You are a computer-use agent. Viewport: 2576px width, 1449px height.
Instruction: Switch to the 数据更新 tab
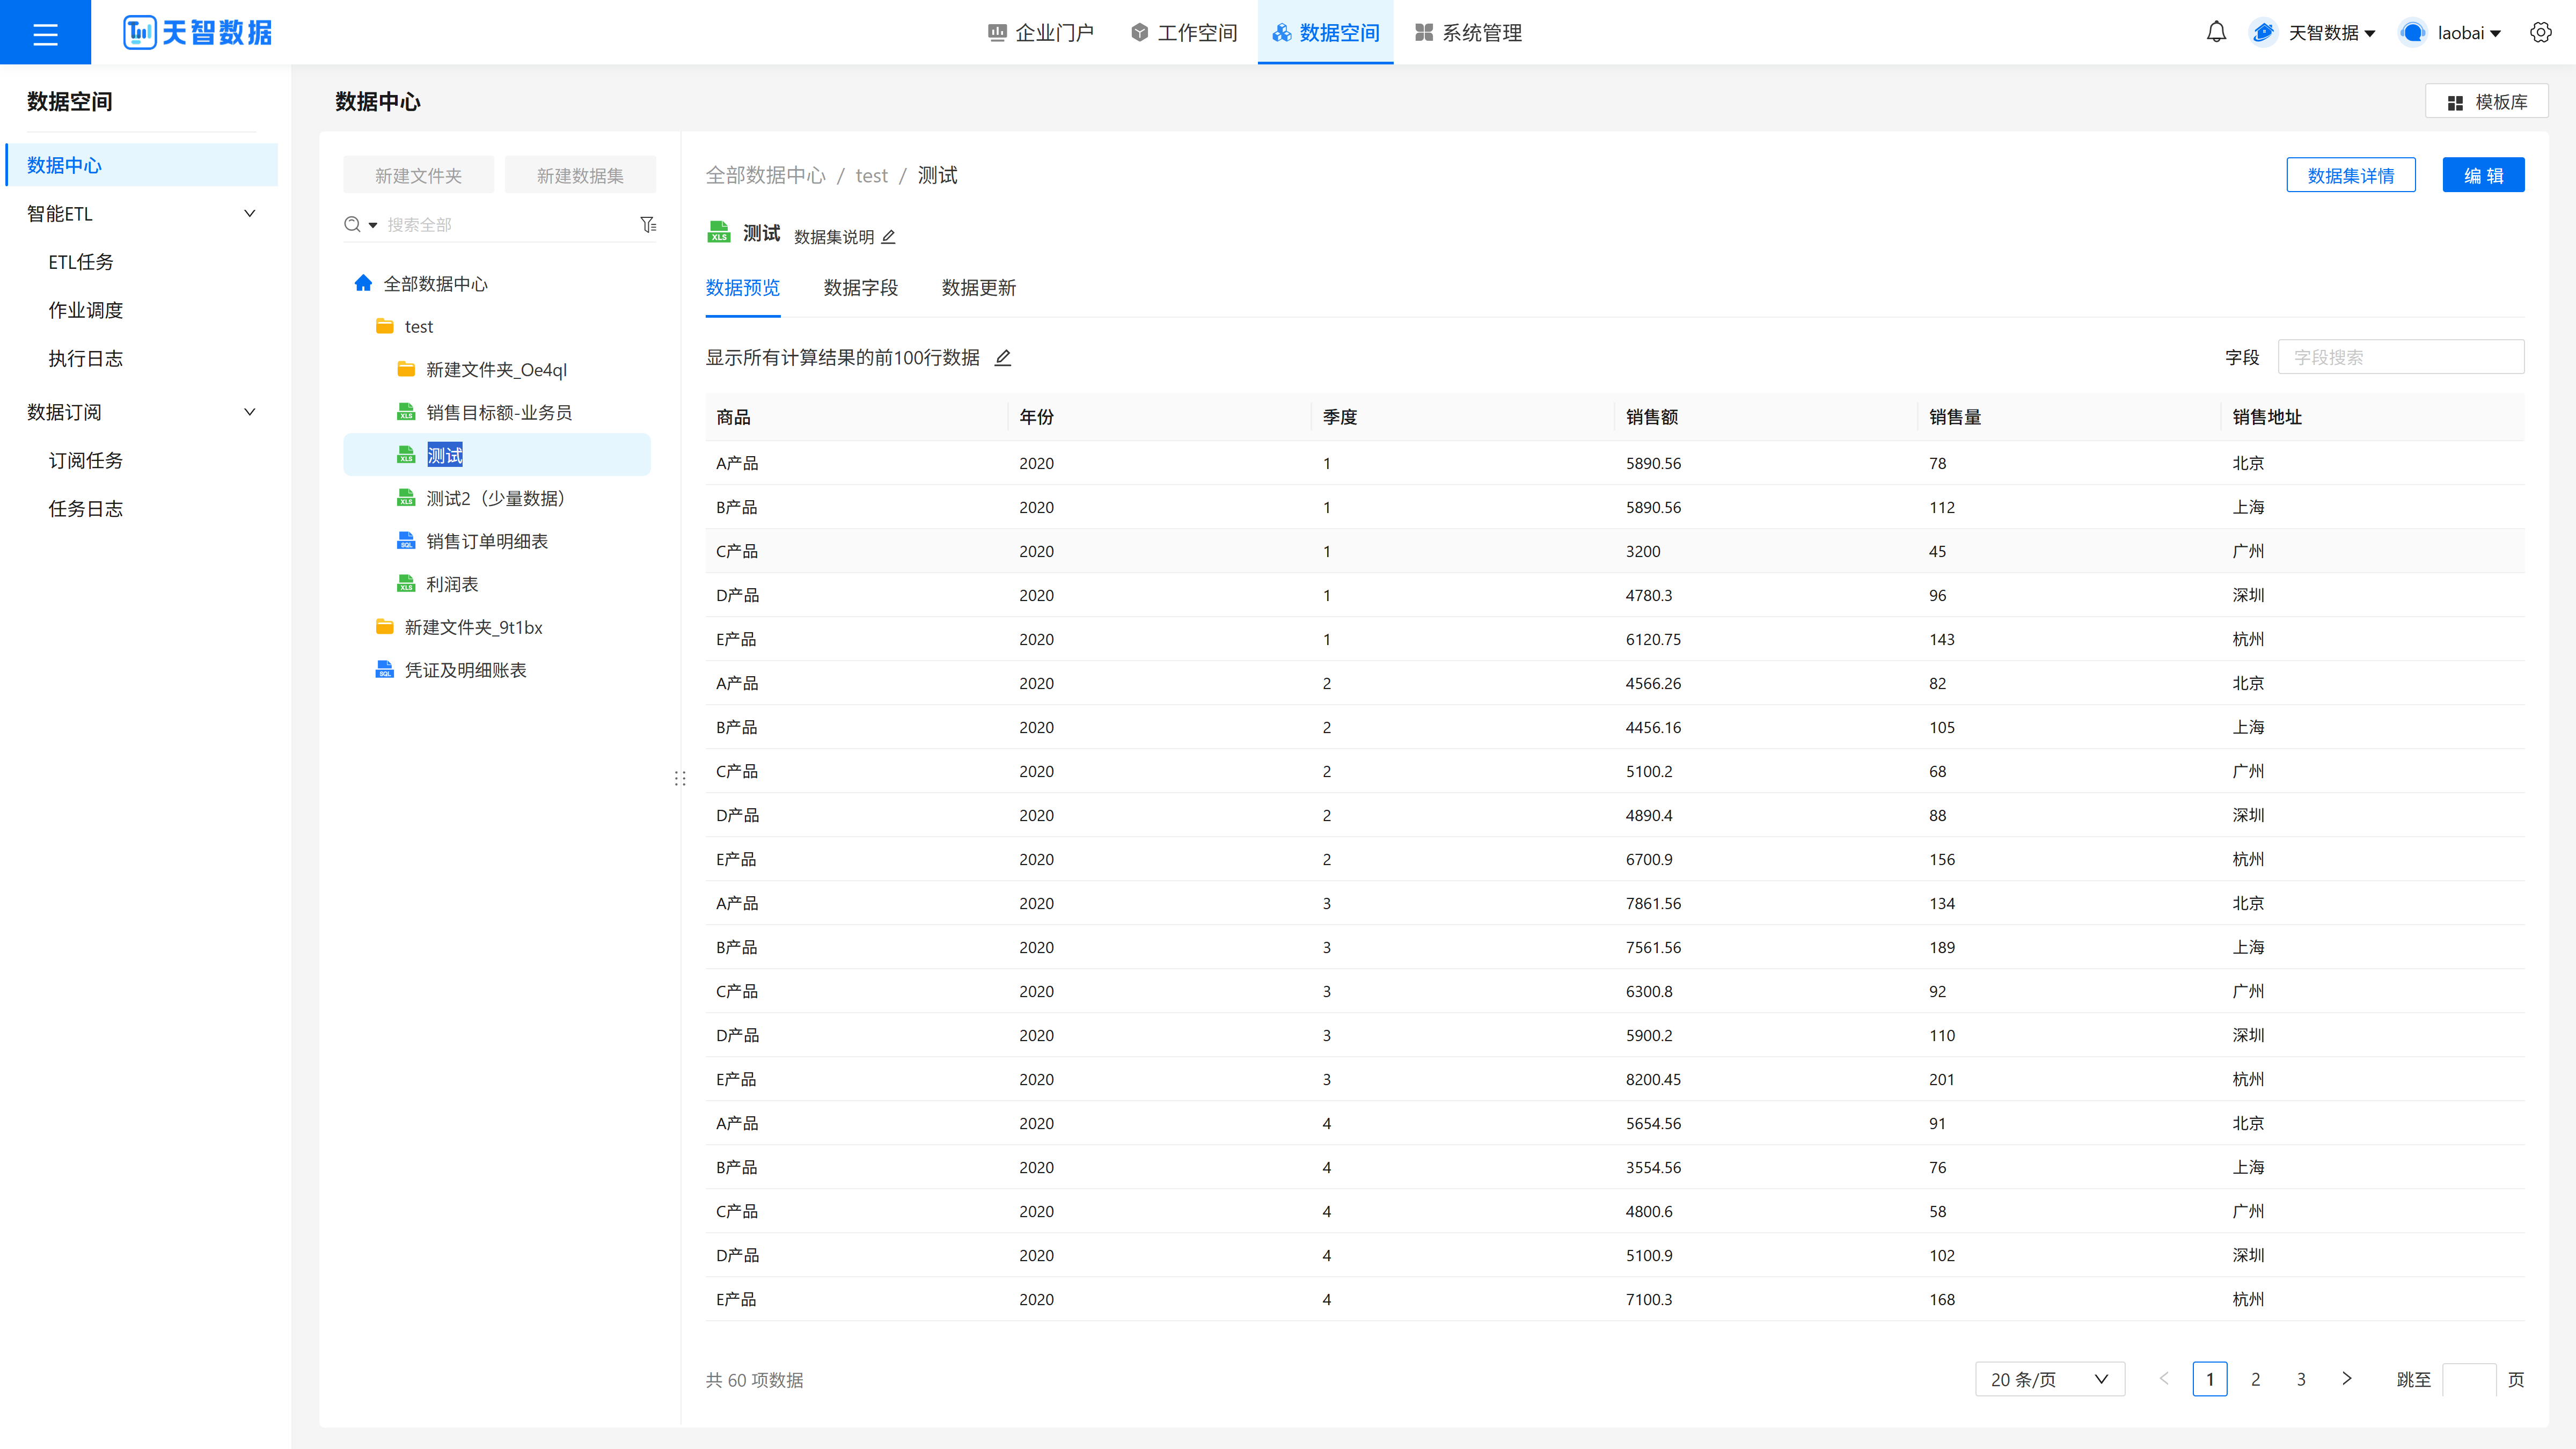point(978,288)
